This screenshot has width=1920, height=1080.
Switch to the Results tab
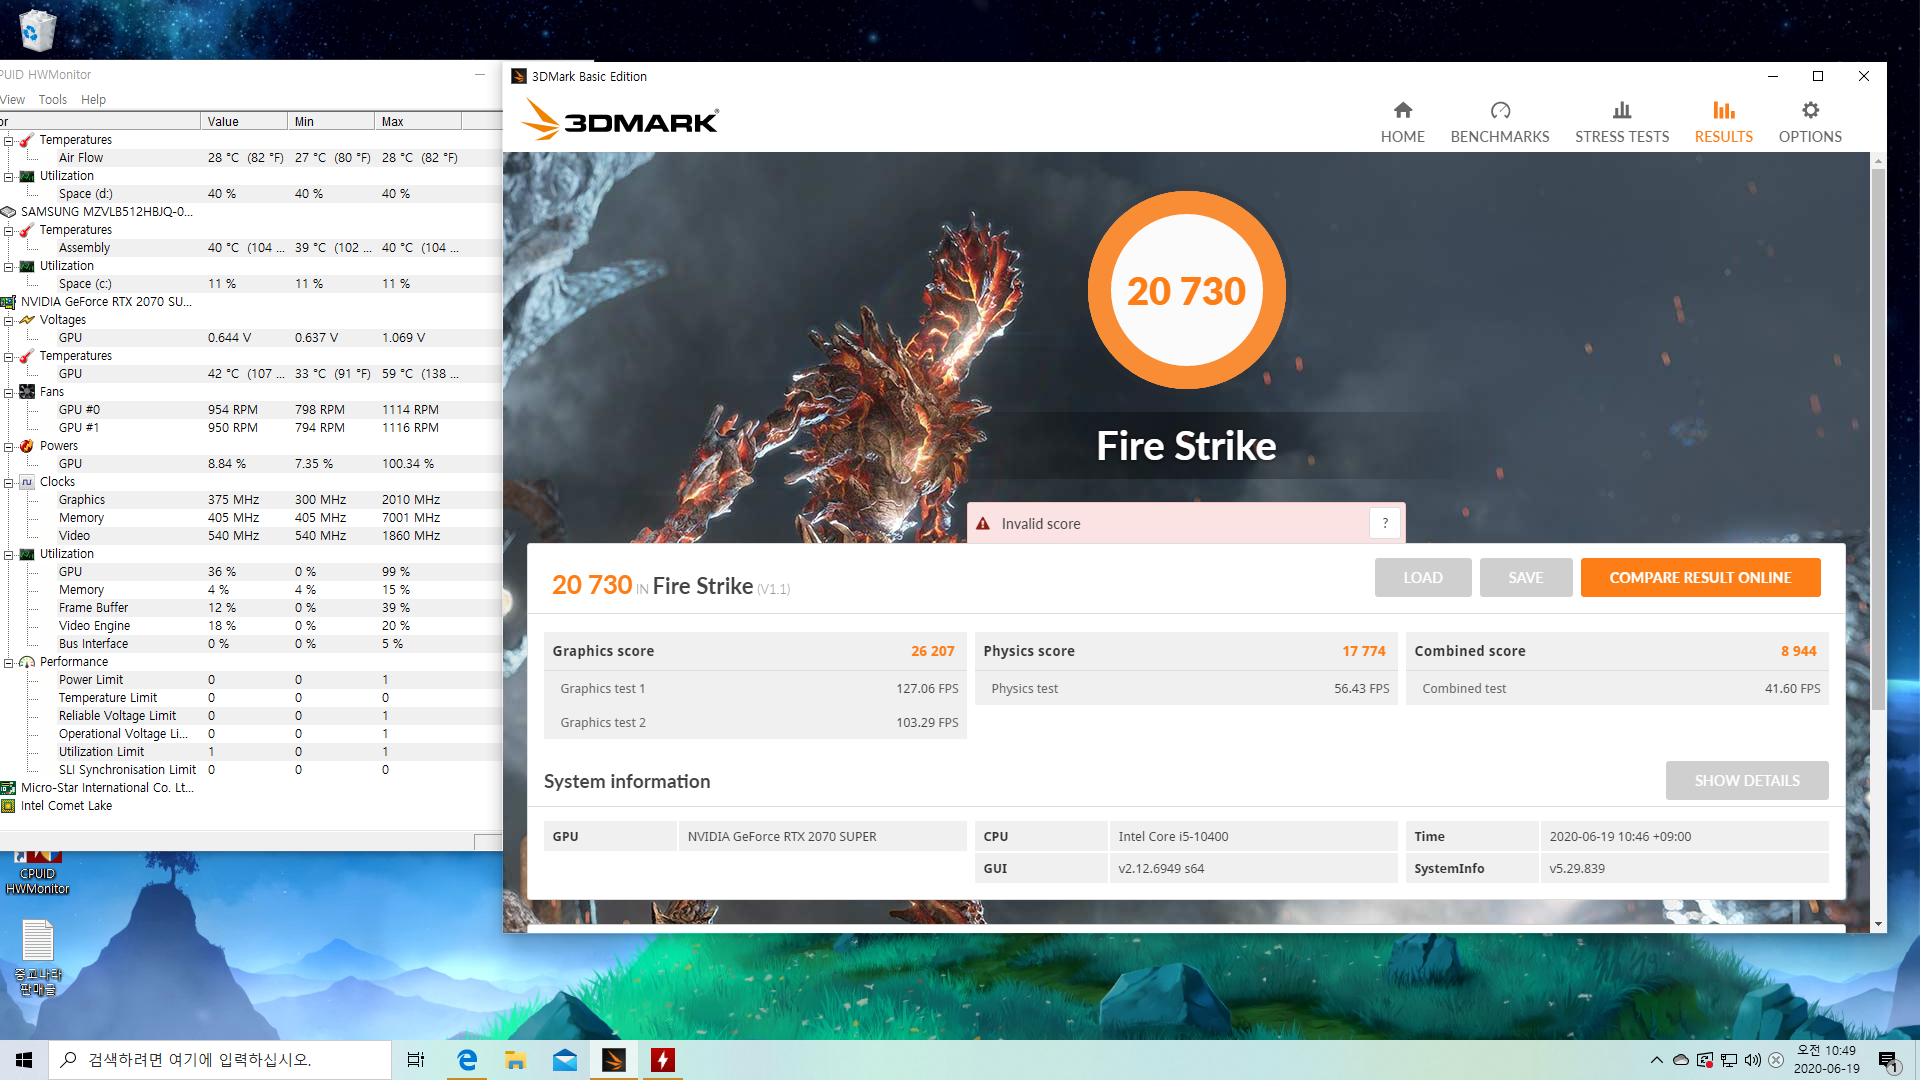point(1722,122)
